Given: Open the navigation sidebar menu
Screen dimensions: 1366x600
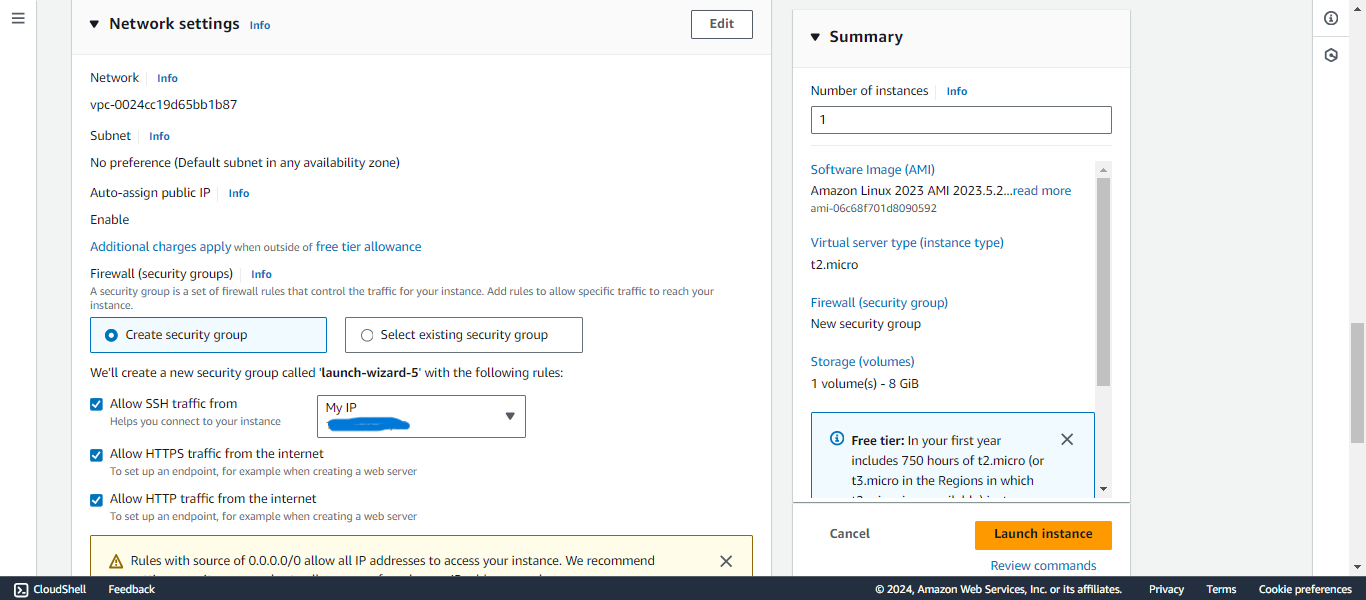Looking at the screenshot, I should click(18, 17).
